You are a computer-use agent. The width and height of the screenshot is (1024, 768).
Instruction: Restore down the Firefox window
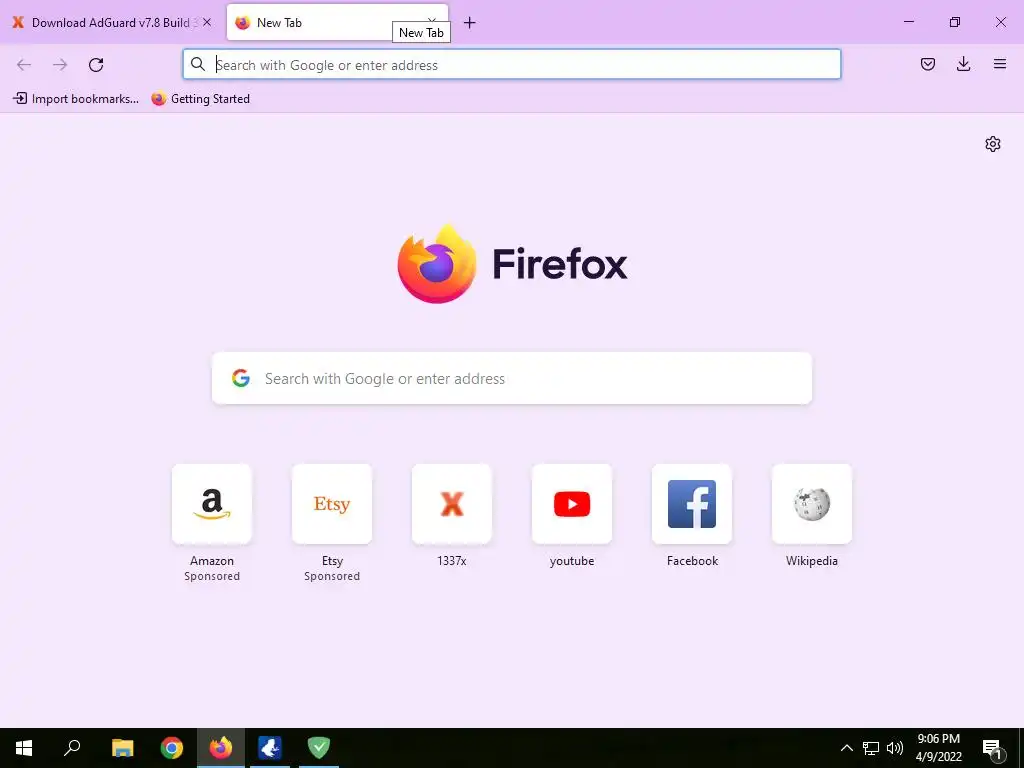coord(955,22)
